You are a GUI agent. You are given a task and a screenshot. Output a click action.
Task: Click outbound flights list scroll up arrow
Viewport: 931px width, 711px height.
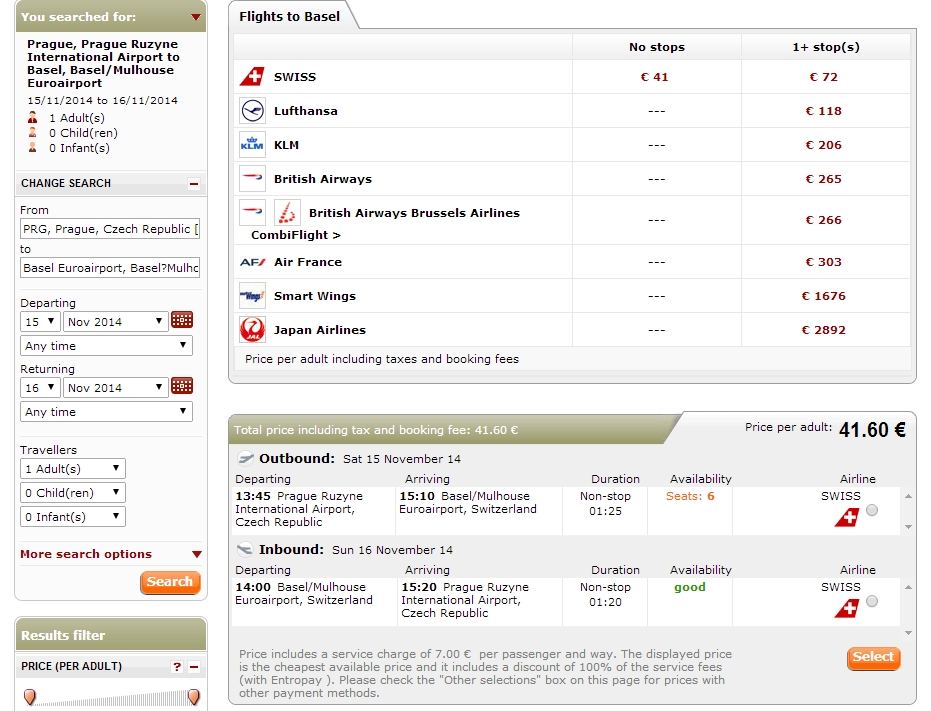pos(908,496)
